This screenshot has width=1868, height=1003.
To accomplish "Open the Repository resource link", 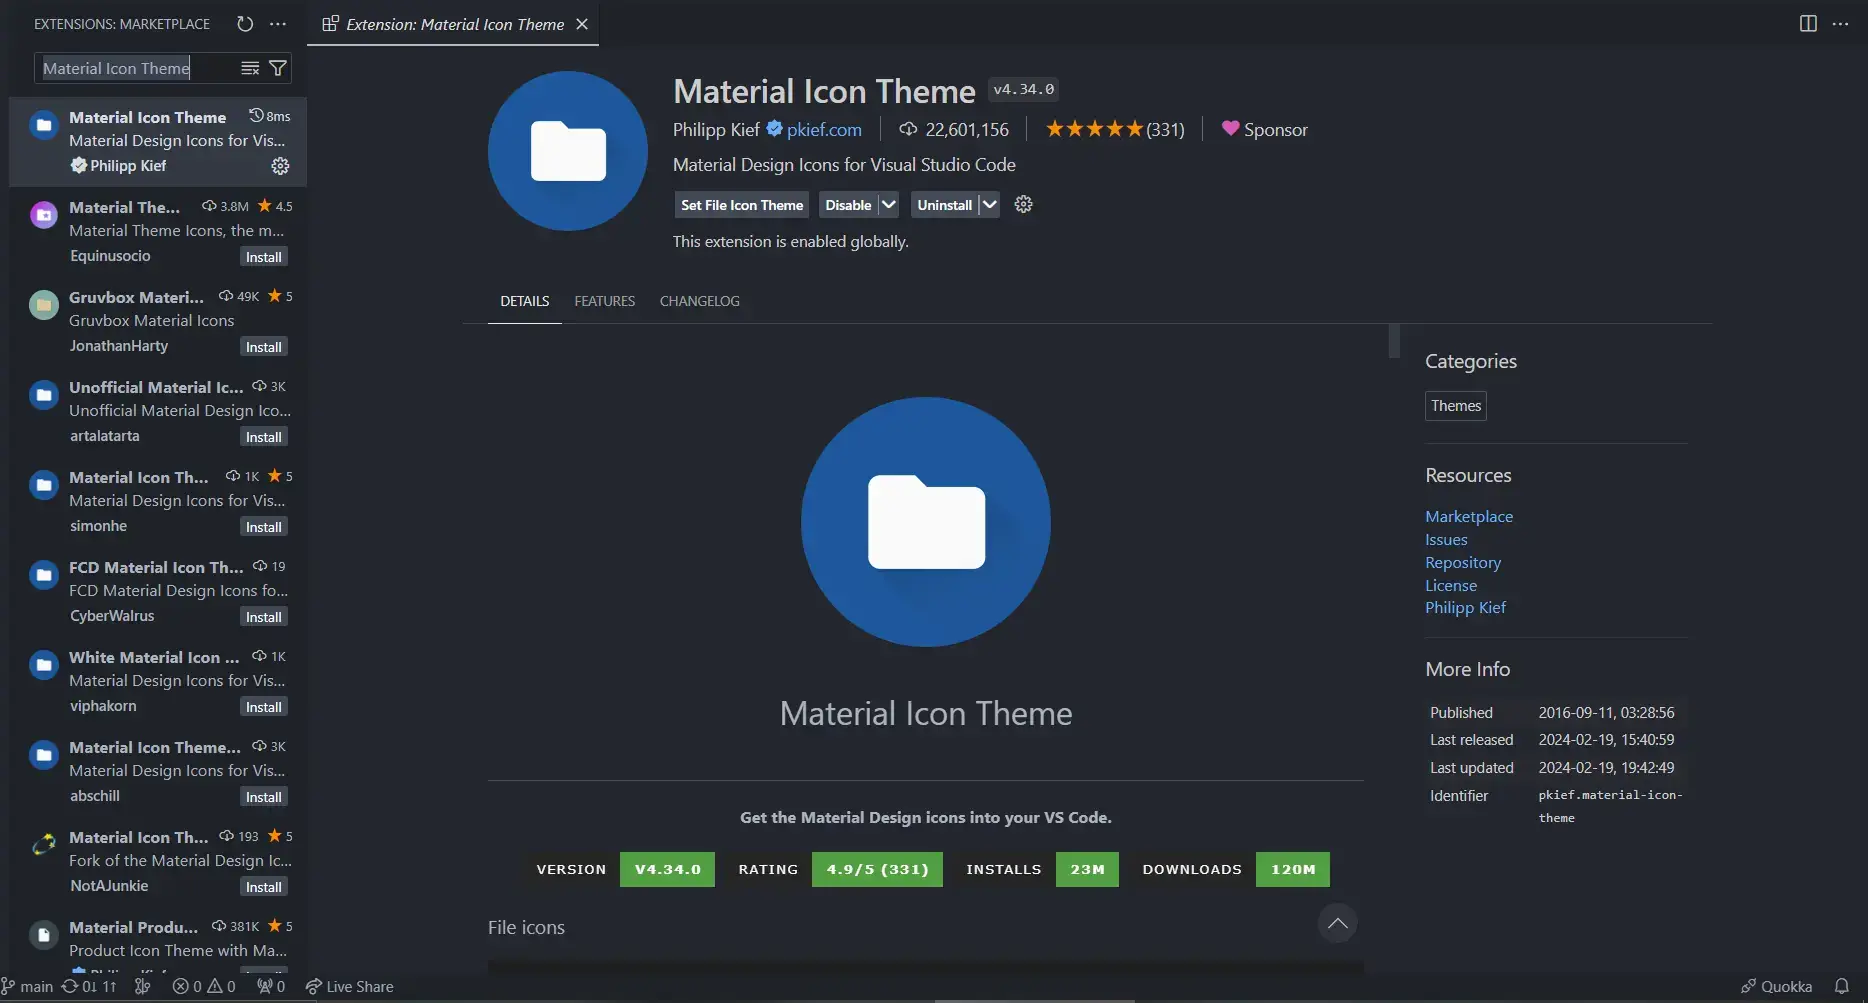I will pyautogui.click(x=1463, y=562).
